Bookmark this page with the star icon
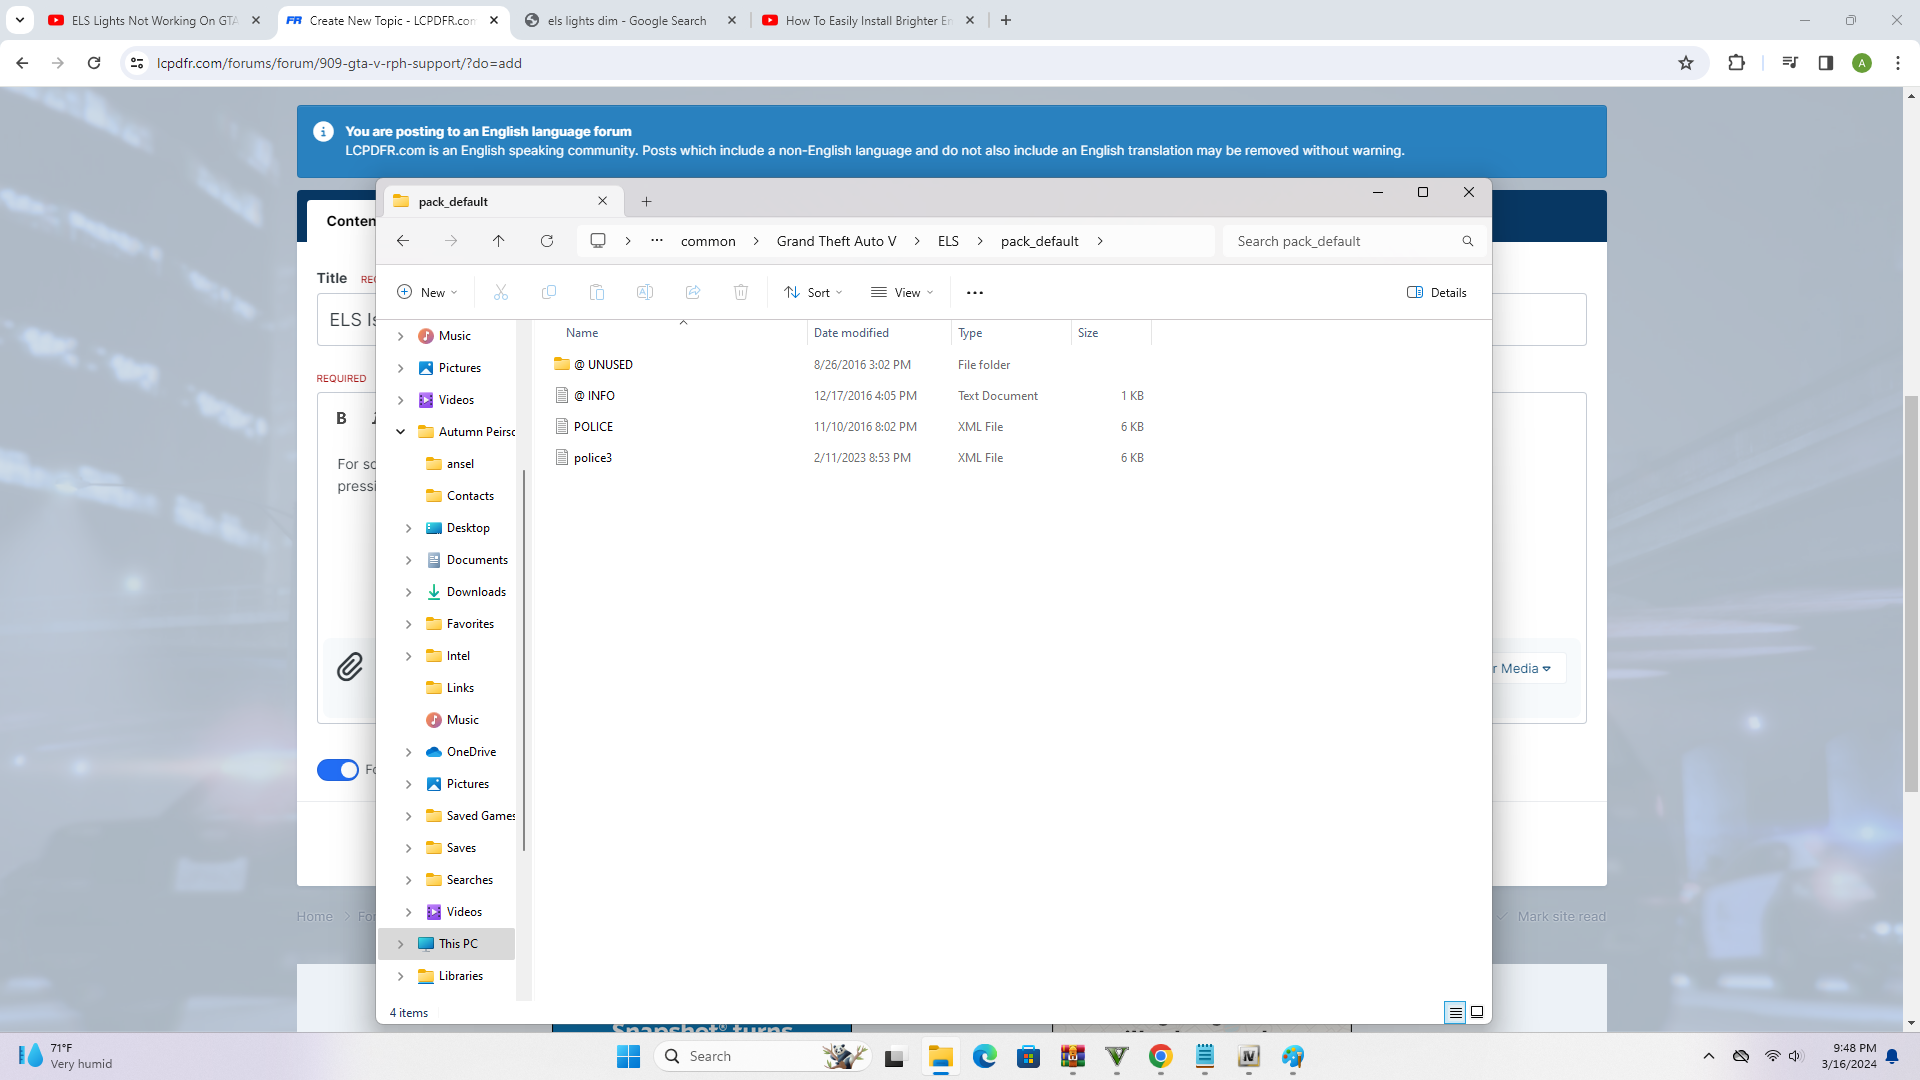 [x=1686, y=63]
